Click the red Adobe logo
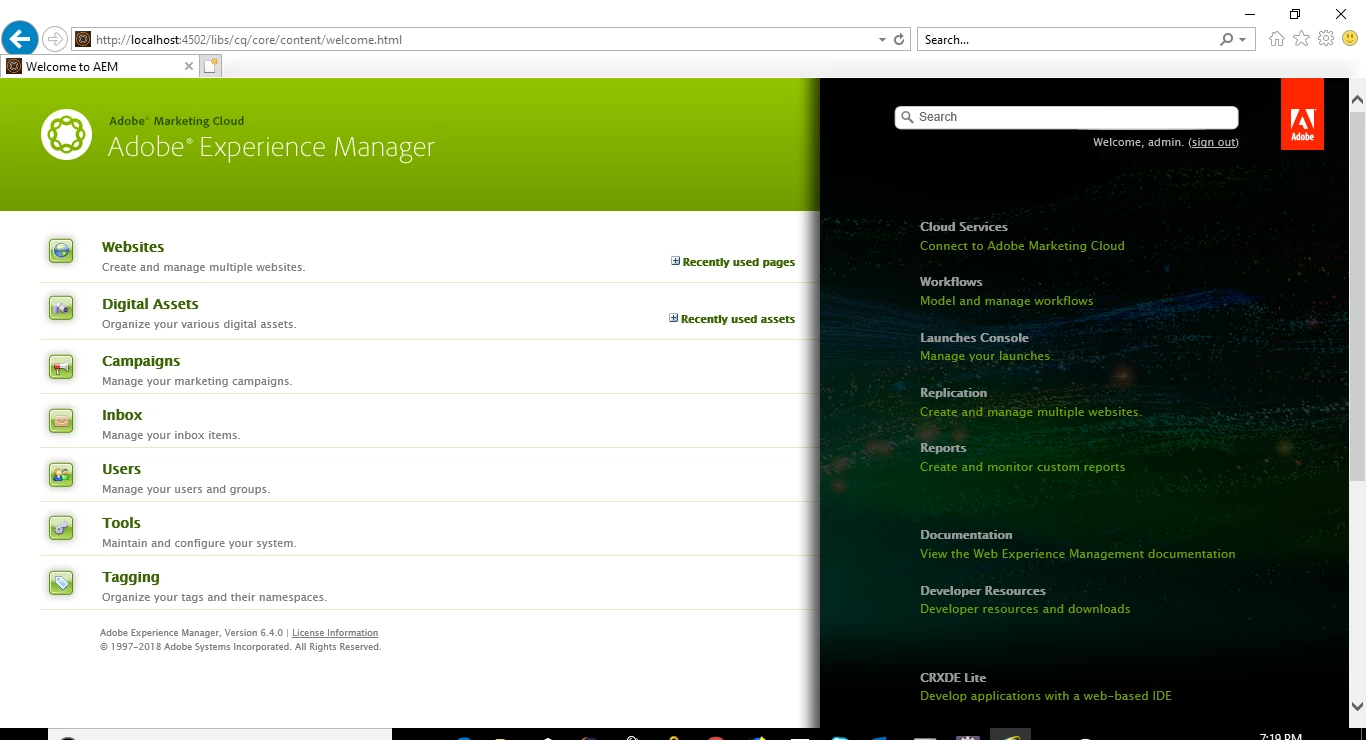This screenshot has height=740, width=1366. pyautogui.click(x=1302, y=115)
